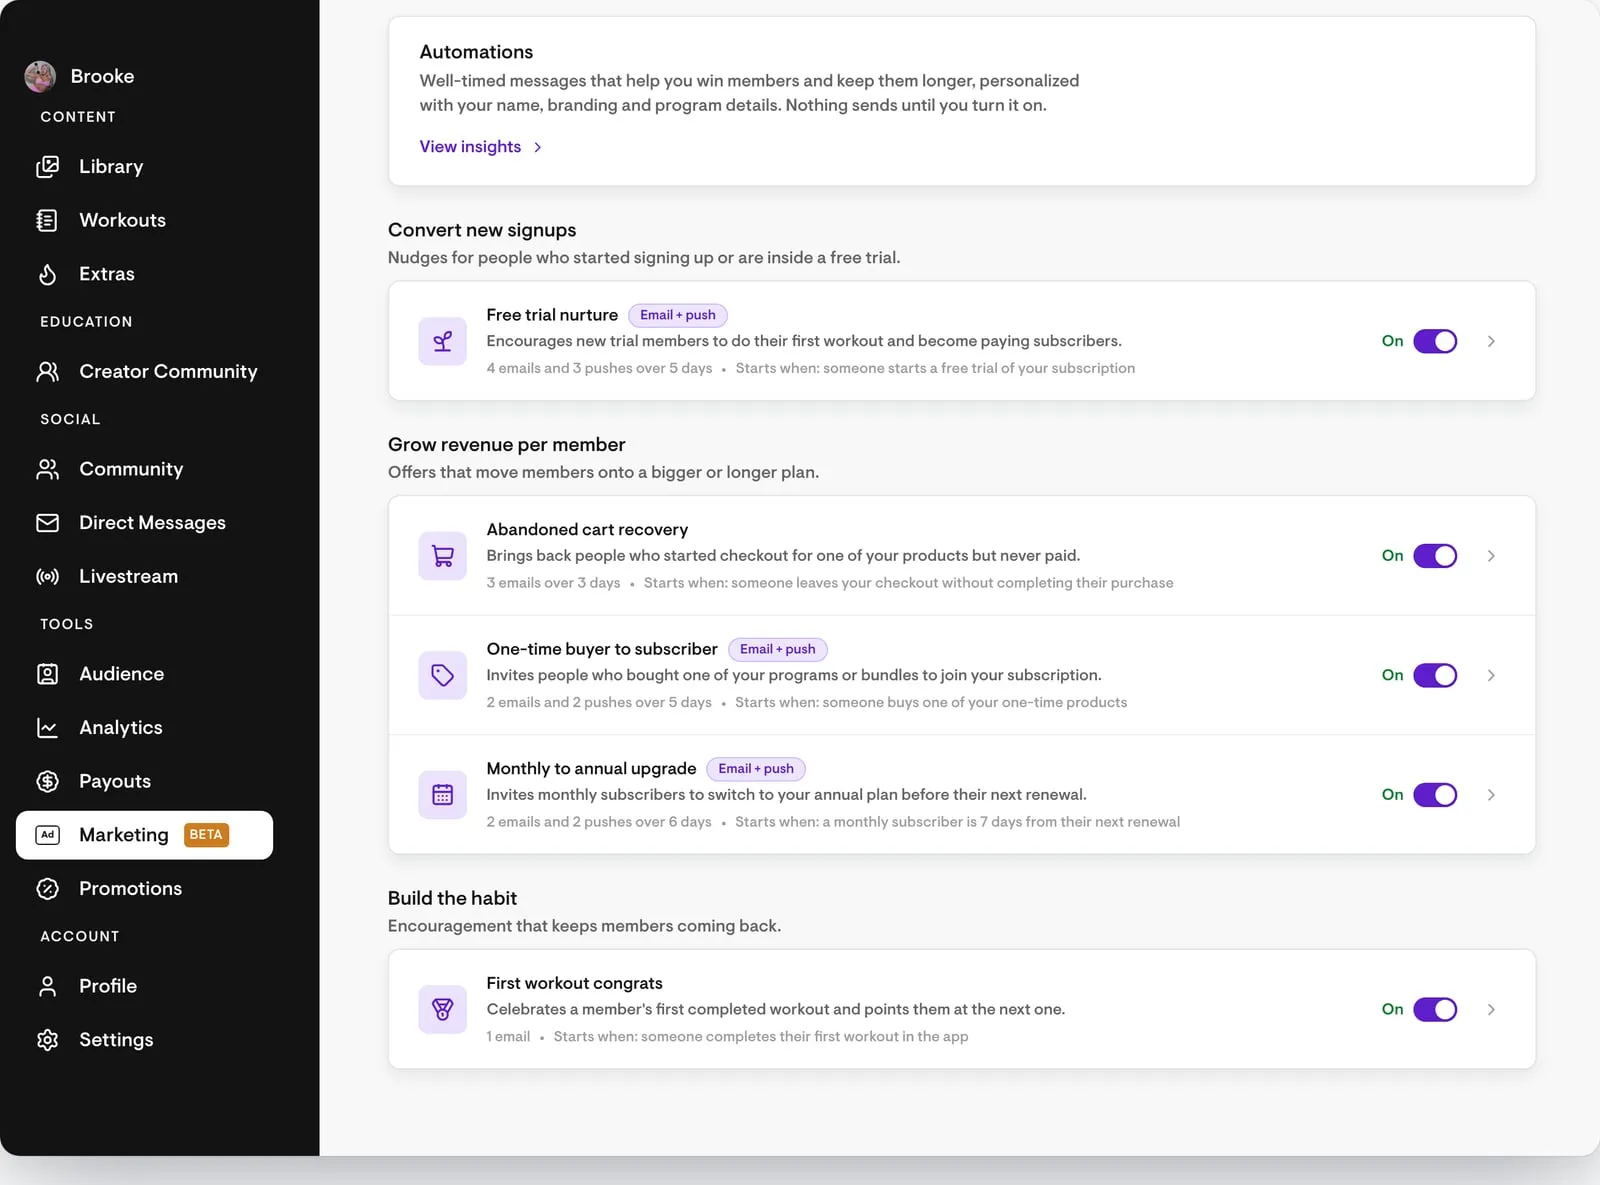Image resolution: width=1600 pixels, height=1185 pixels.
Task: Click the Library sidebar icon
Action: pyautogui.click(x=47, y=167)
